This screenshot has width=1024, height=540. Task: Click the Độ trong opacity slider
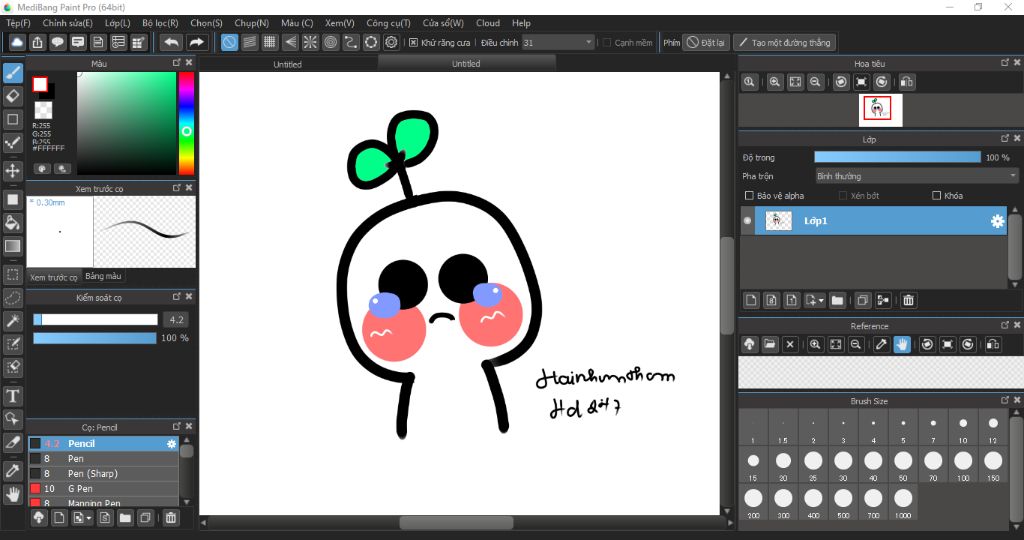pos(897,157)
